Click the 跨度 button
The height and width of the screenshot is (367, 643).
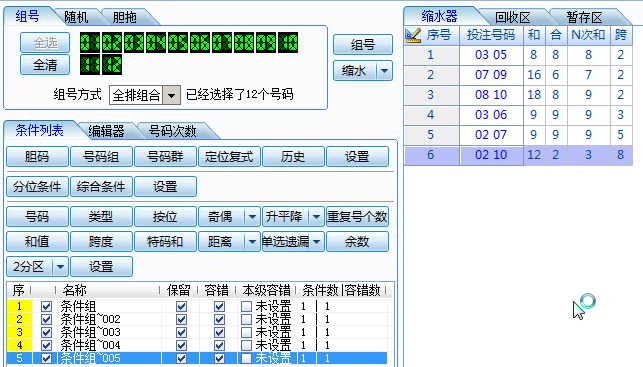[x=101, y=242]
